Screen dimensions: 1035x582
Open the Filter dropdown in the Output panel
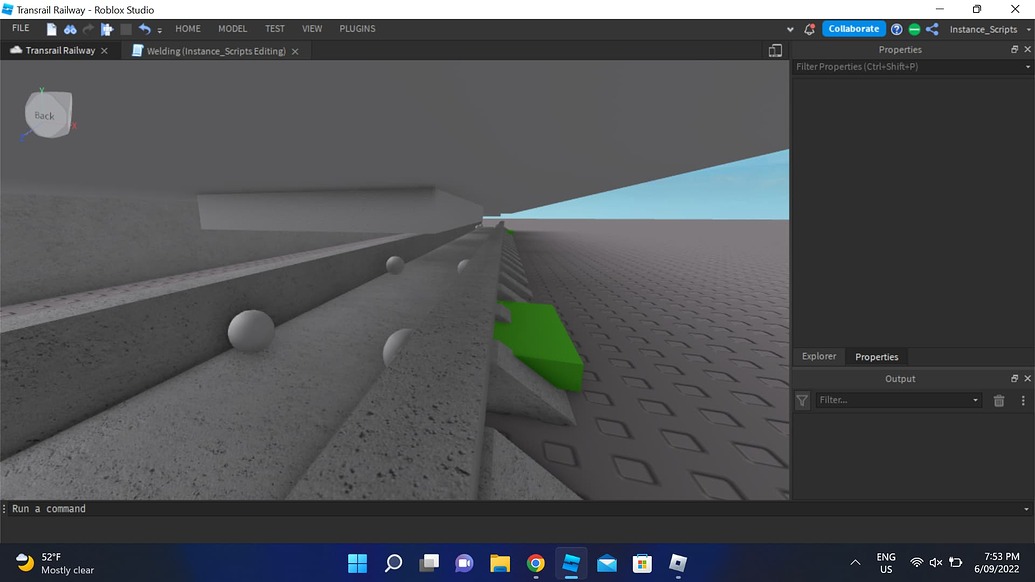(974, 400)
